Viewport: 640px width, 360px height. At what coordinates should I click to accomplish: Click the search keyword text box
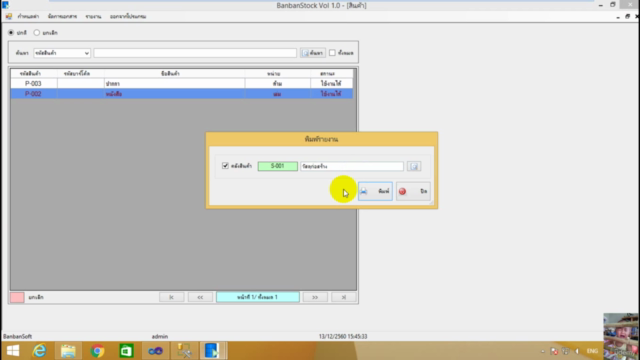[x=195, y=53]
